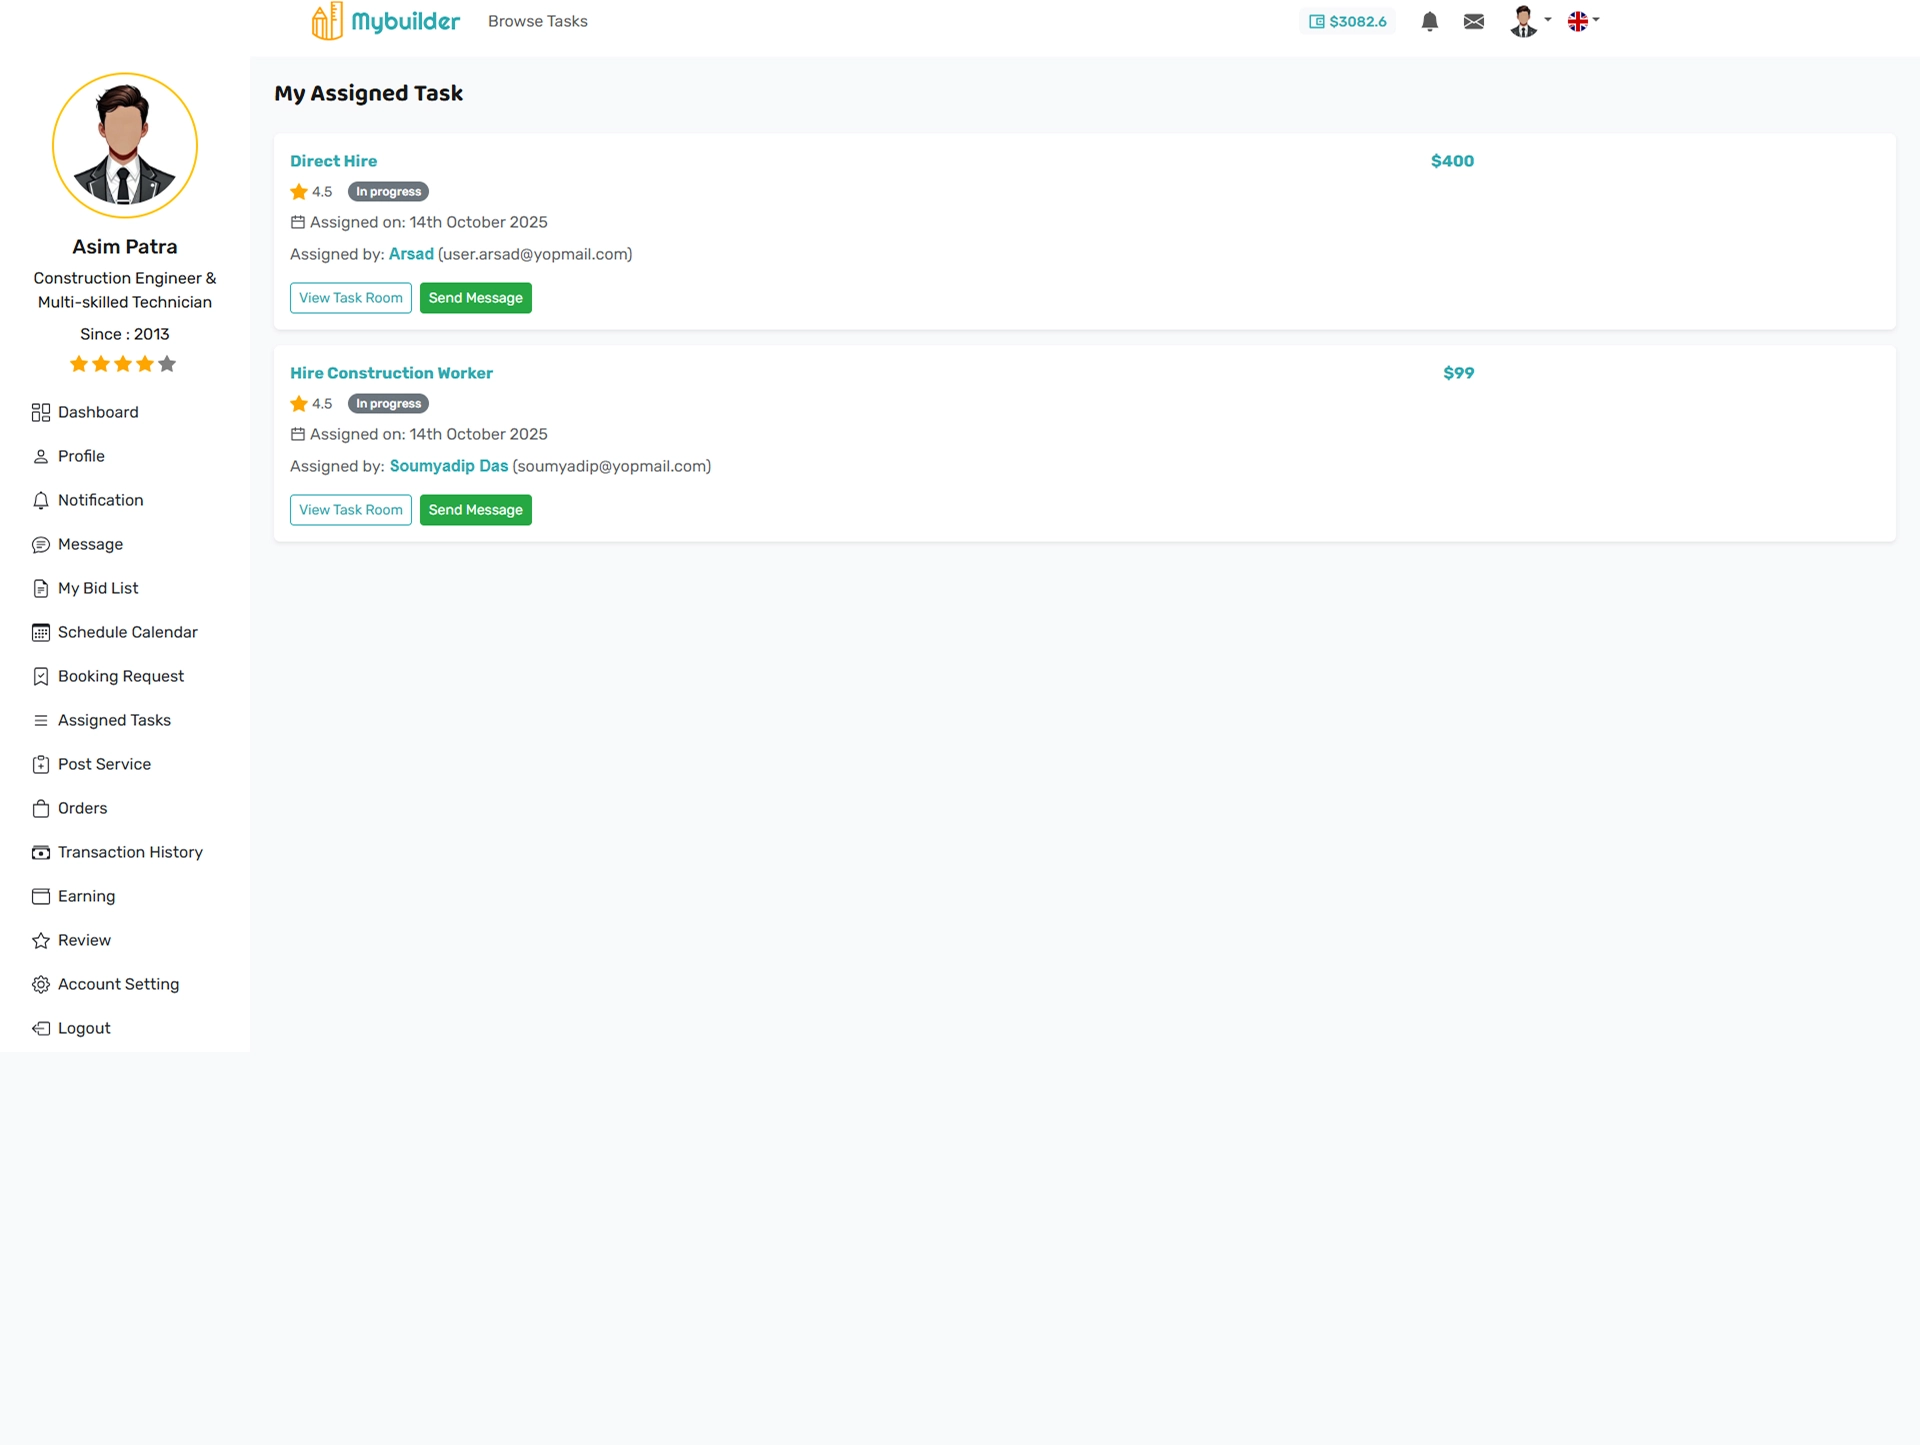Open Booking Request in sidebar

120,676
